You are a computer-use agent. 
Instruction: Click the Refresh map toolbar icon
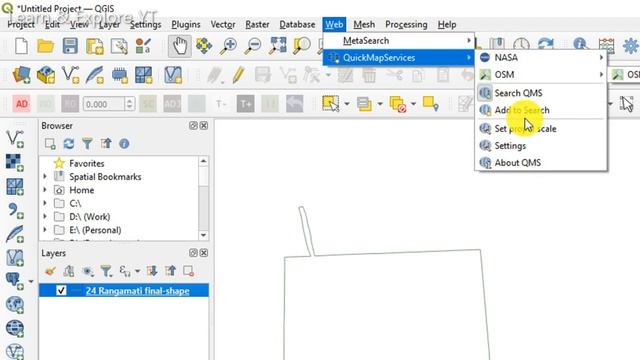coord(546,45)
